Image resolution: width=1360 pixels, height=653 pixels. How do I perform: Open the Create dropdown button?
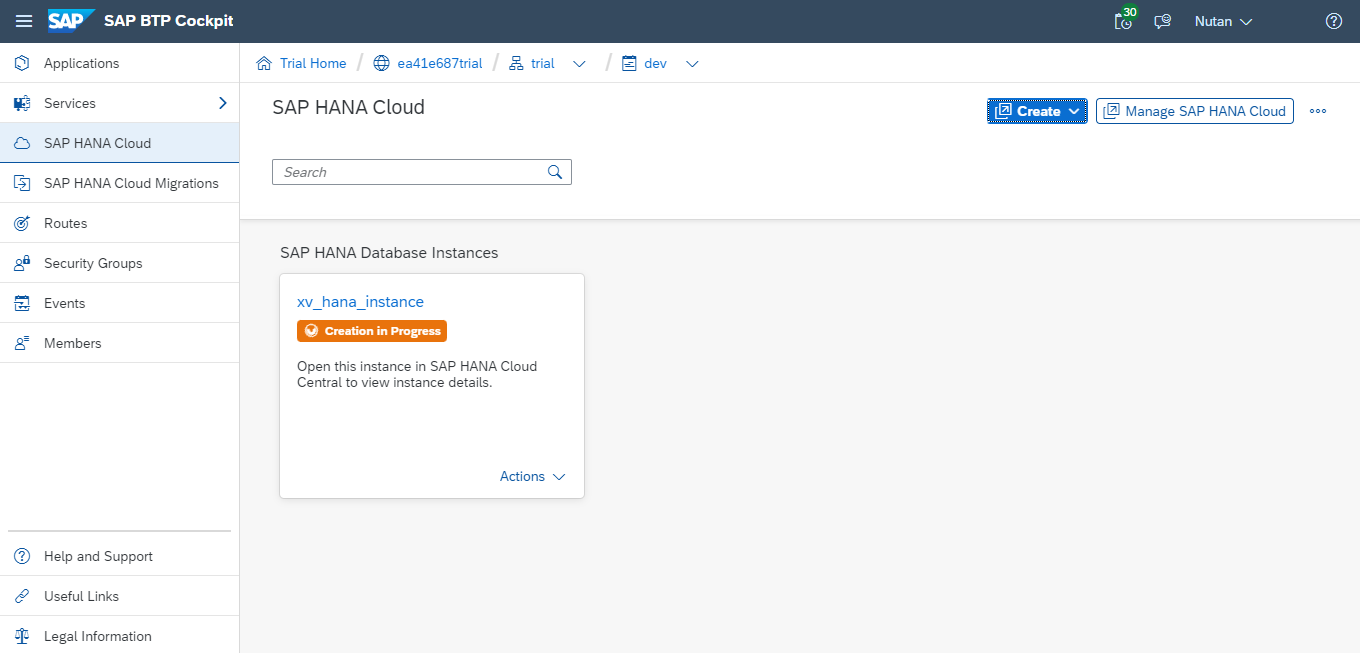pos(1037,111)
